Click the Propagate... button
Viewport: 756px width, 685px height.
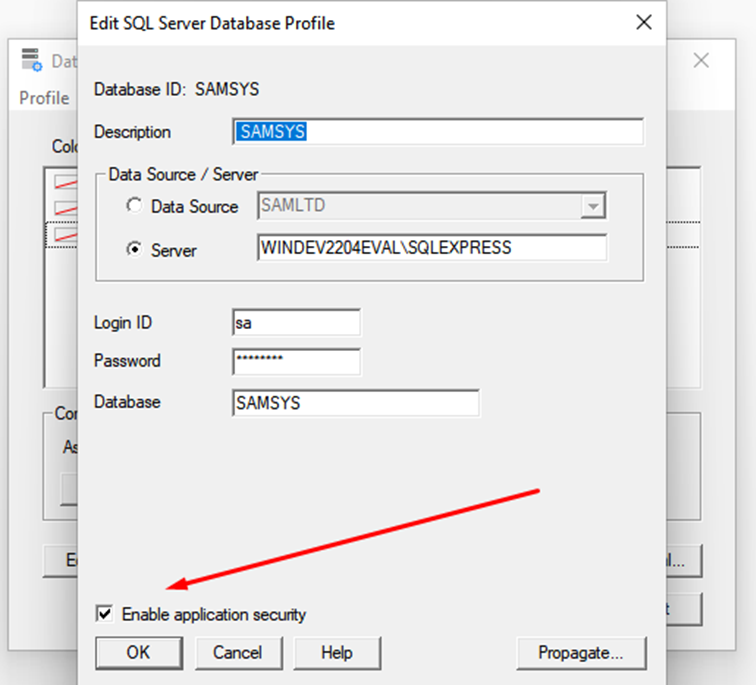[581, 653]
